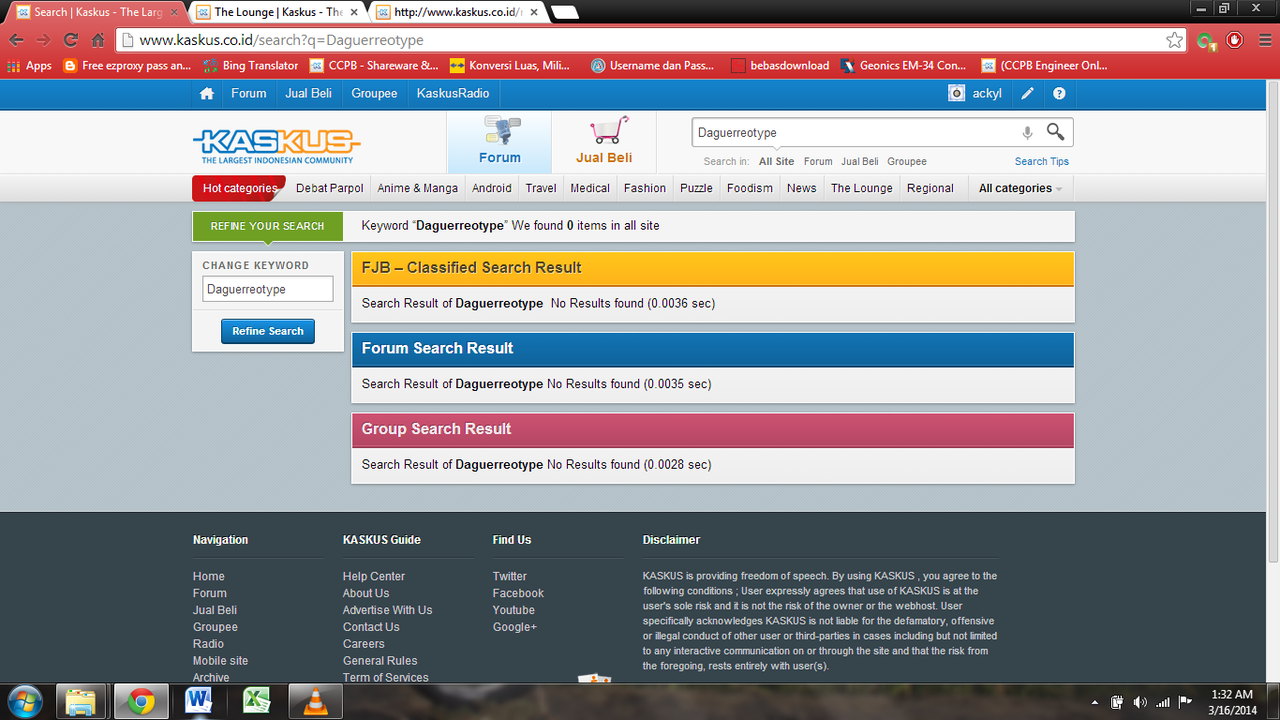Click the ackyl username
1280x720 pixels.
987,93
